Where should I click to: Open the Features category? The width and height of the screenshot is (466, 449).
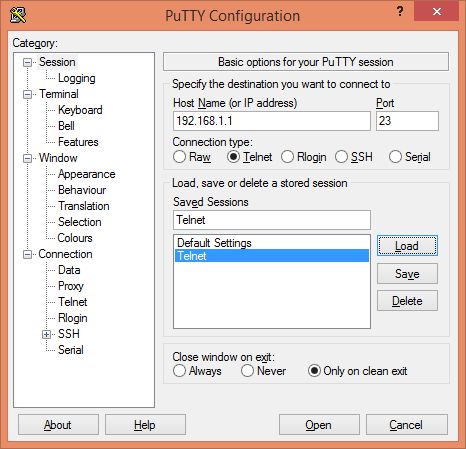pos(78,142)
